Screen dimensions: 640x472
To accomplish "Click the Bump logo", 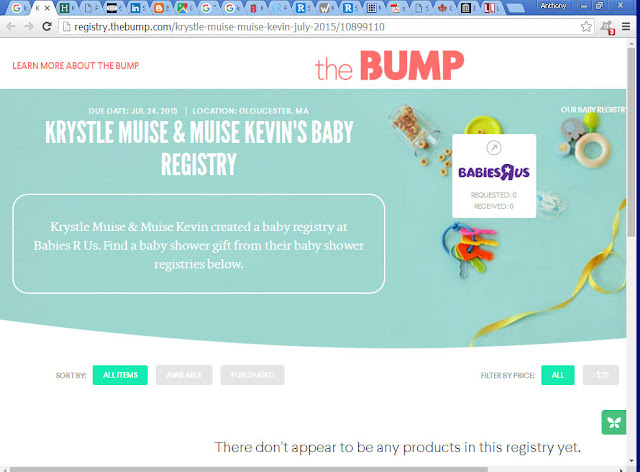I will (x=389, y=66).
